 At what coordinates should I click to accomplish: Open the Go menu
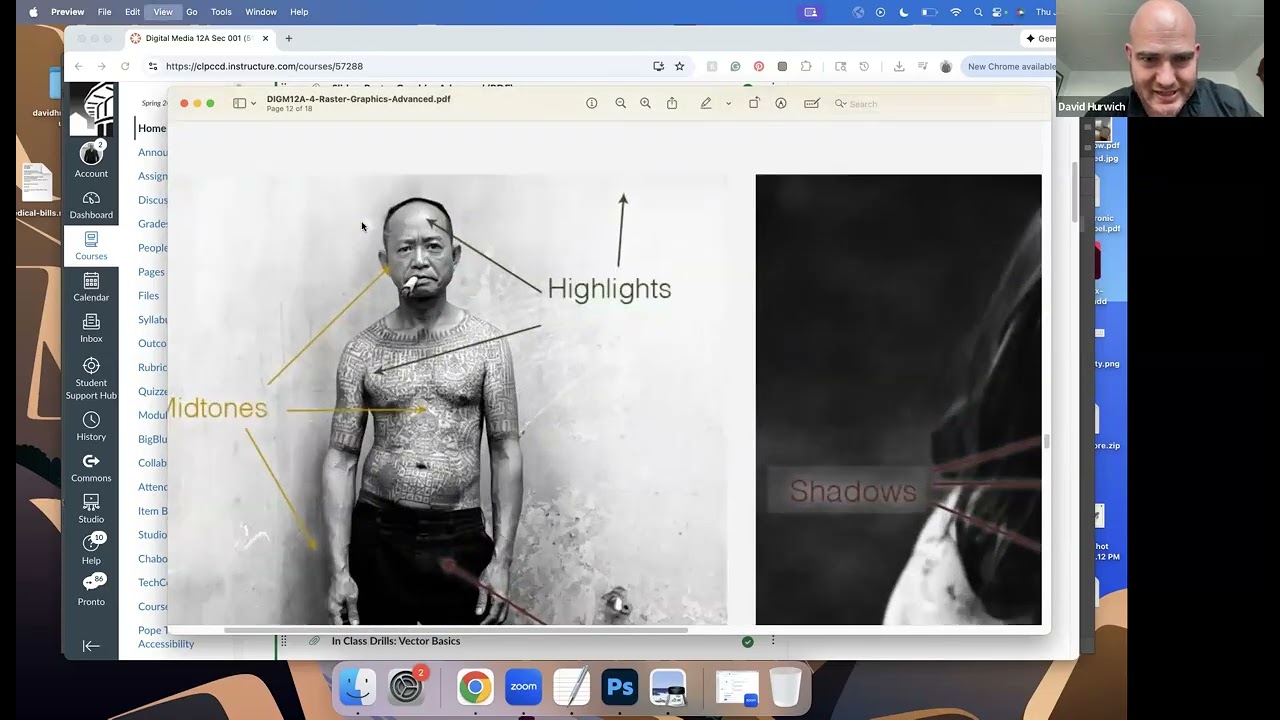pos(191,12)
